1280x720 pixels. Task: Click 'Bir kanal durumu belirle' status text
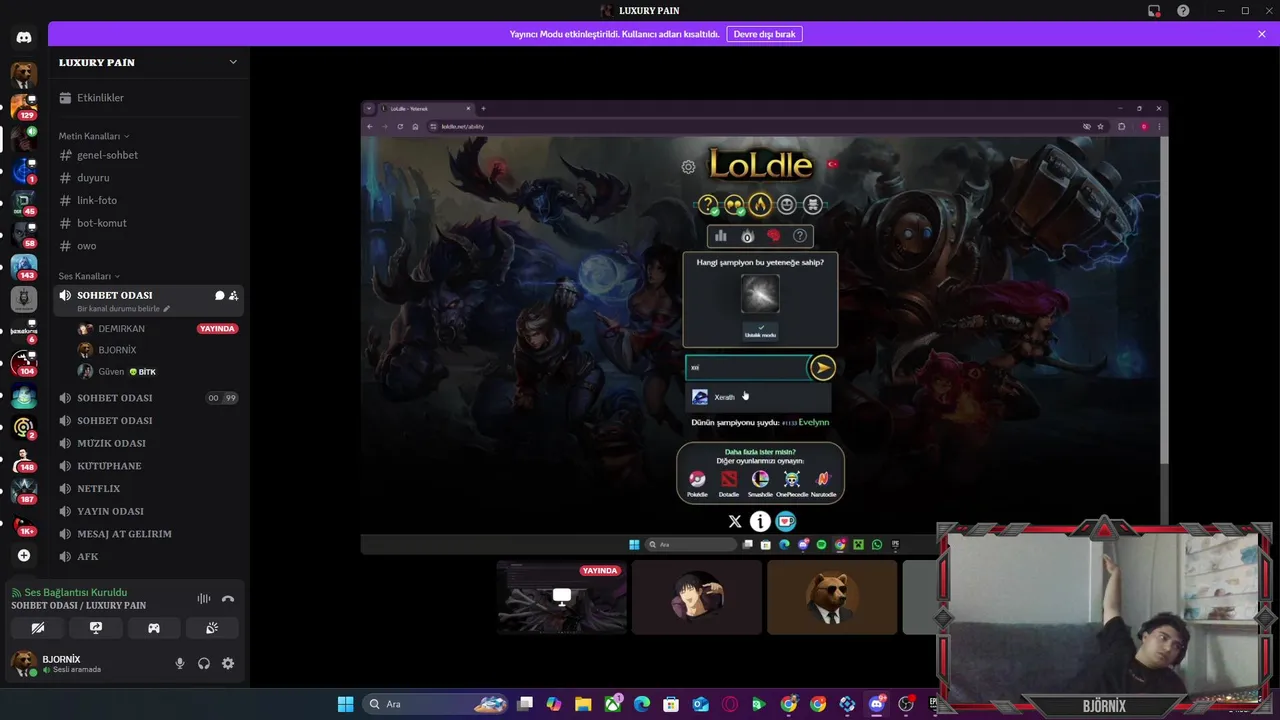click(x=118, y=309)
